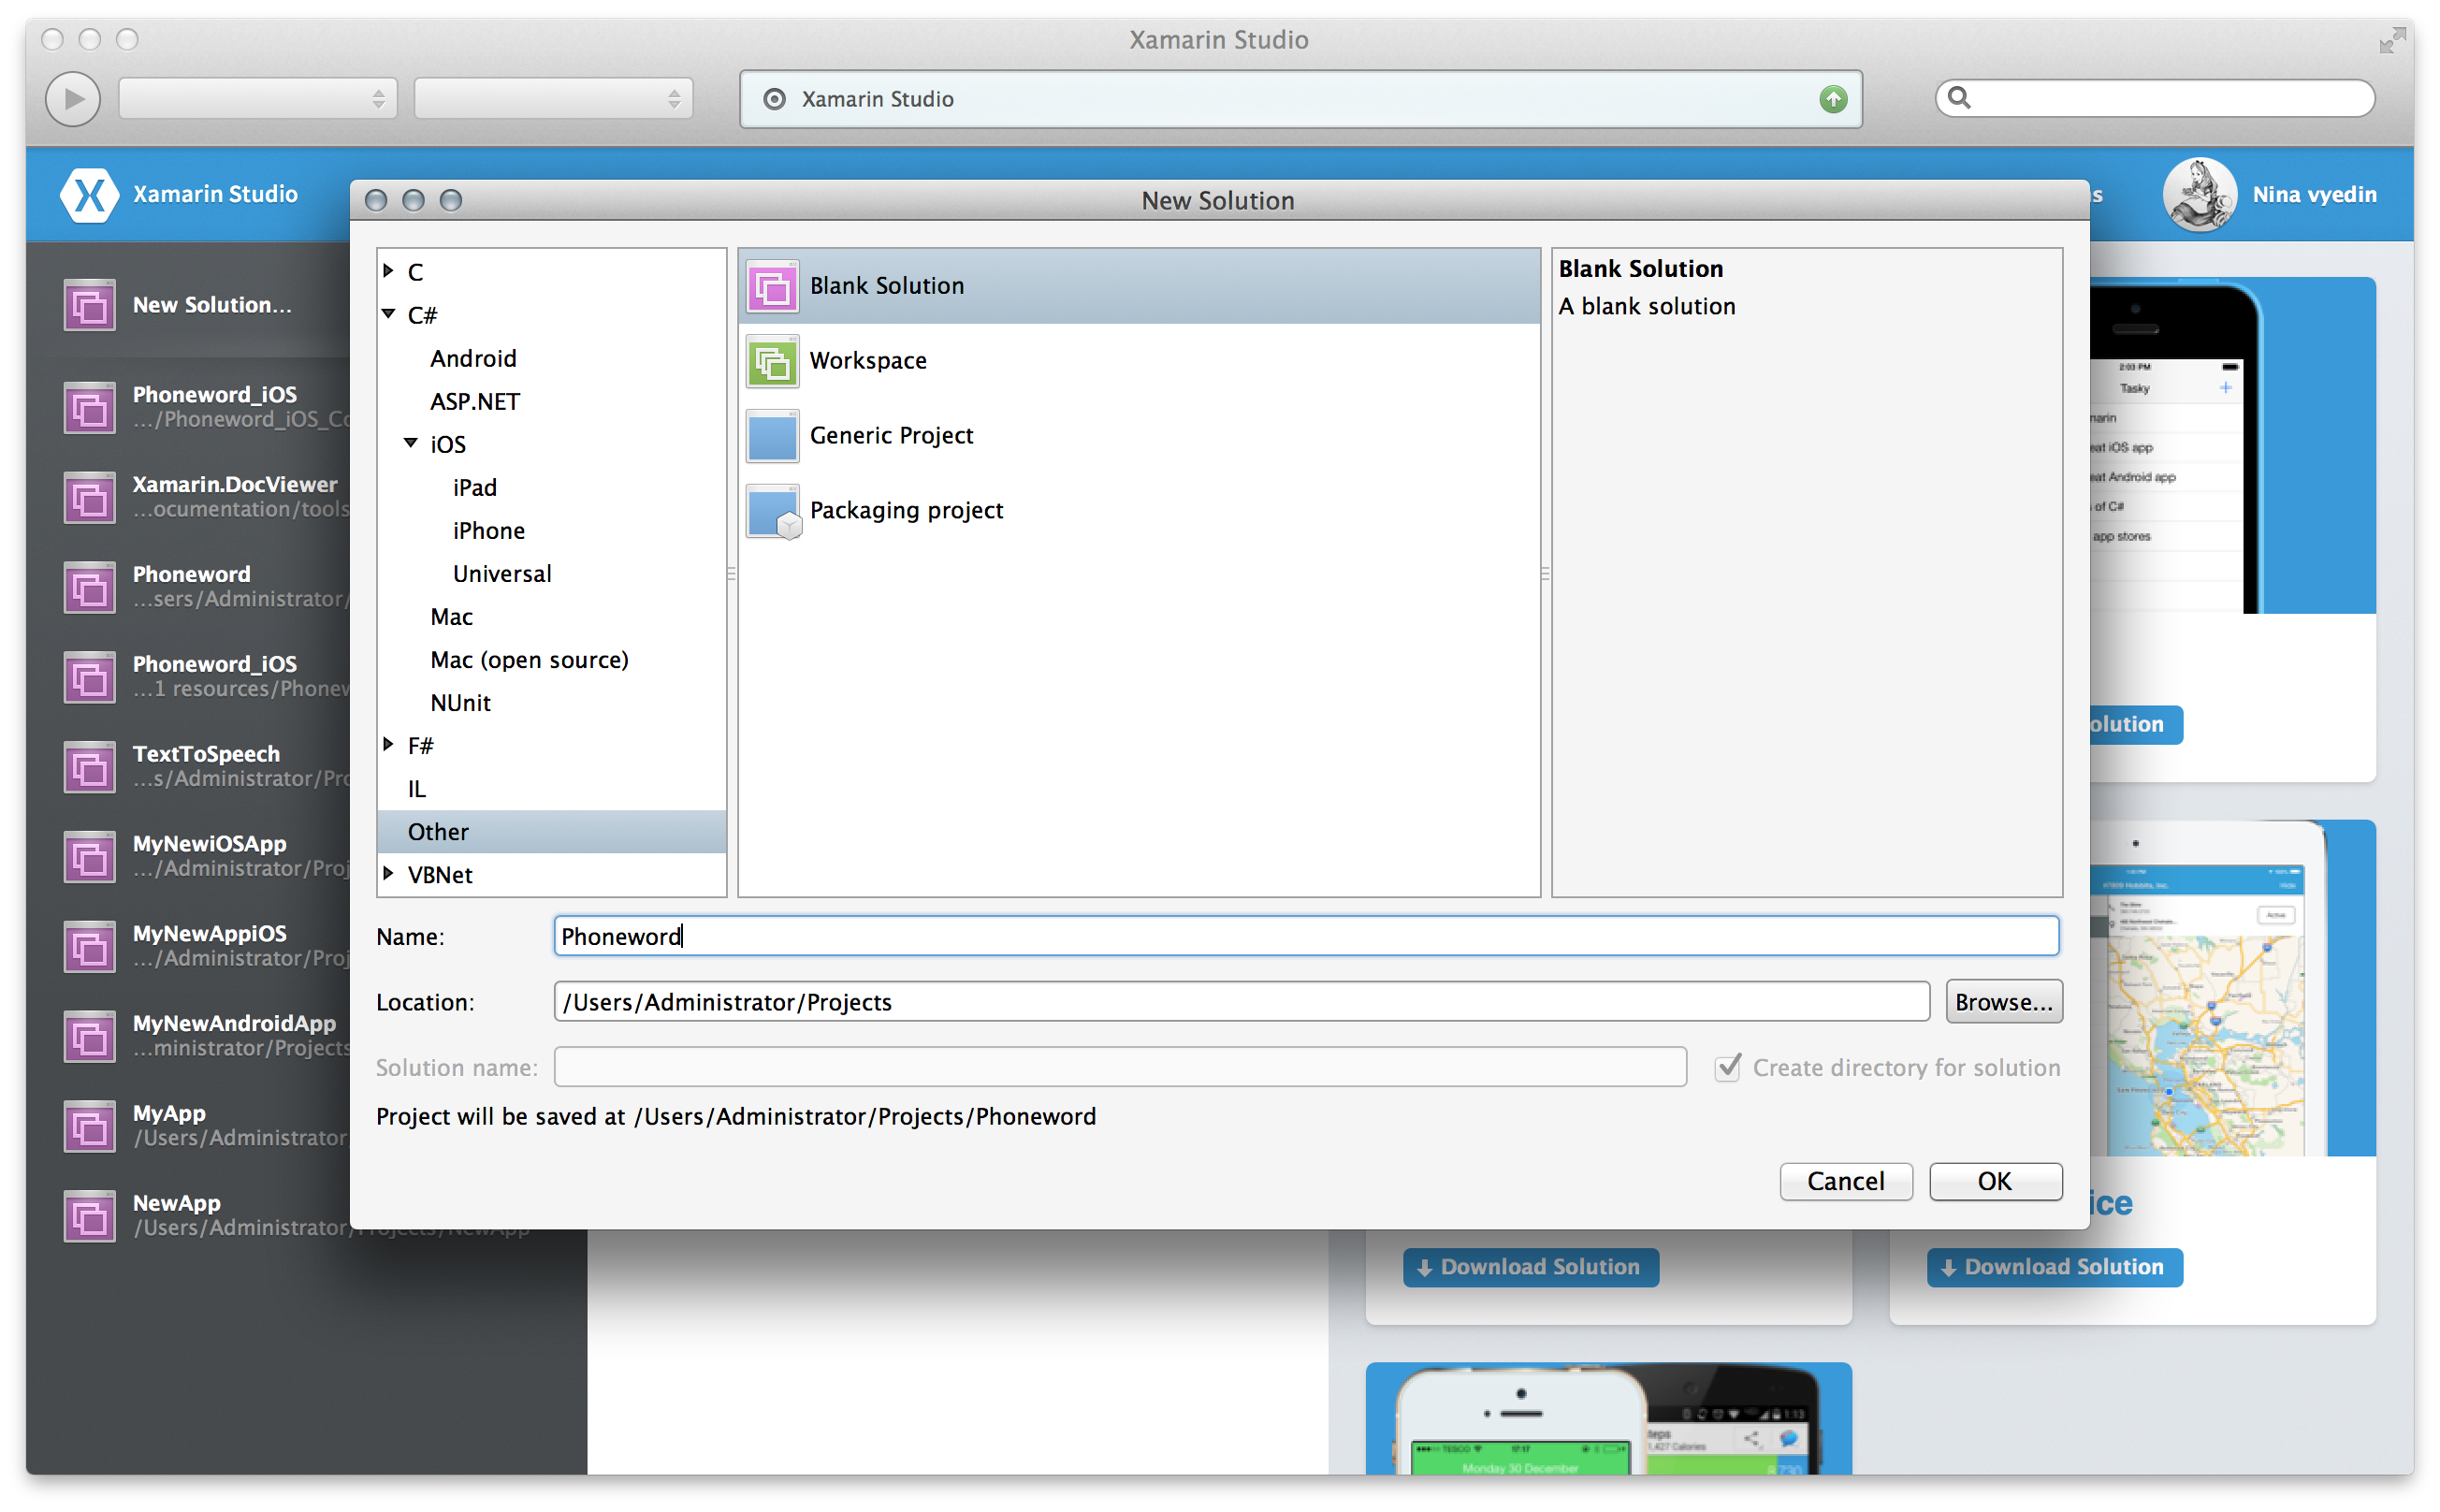The width and height of the screenshot is (2440, 1512).
Task: Expand the VBNet category
Action: (389, 874)
